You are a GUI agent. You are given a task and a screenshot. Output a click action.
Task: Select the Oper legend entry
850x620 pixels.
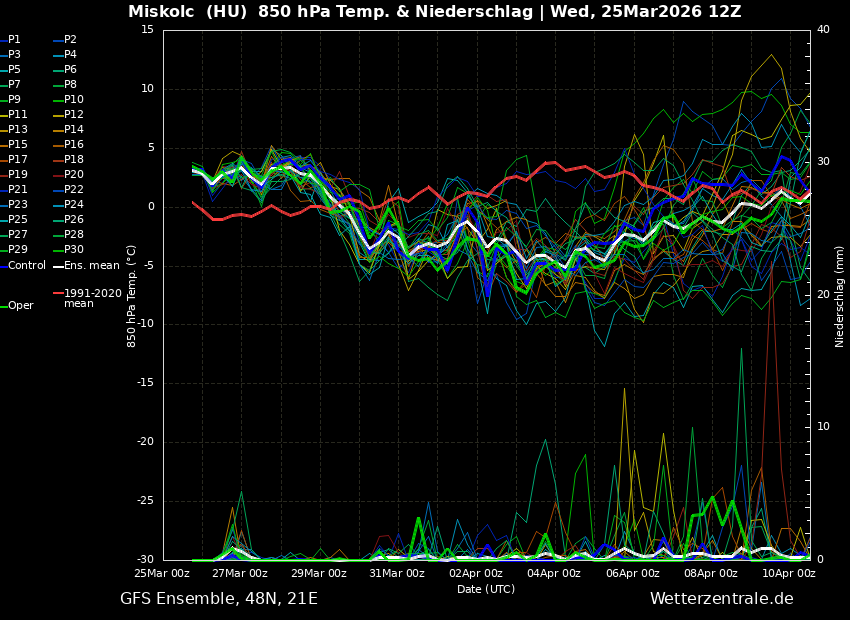[x=20, y=306]
